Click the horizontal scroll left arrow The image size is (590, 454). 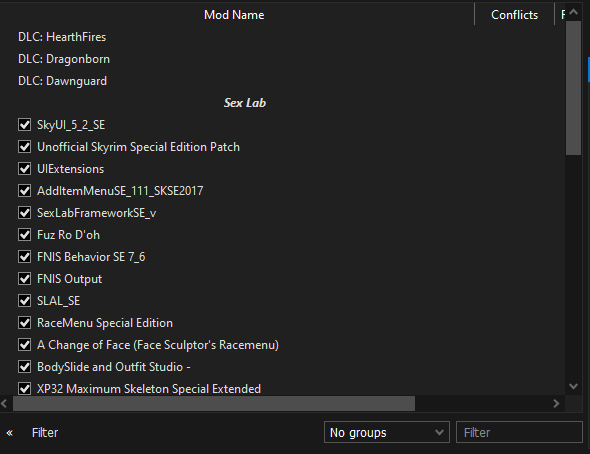[4, 404]
